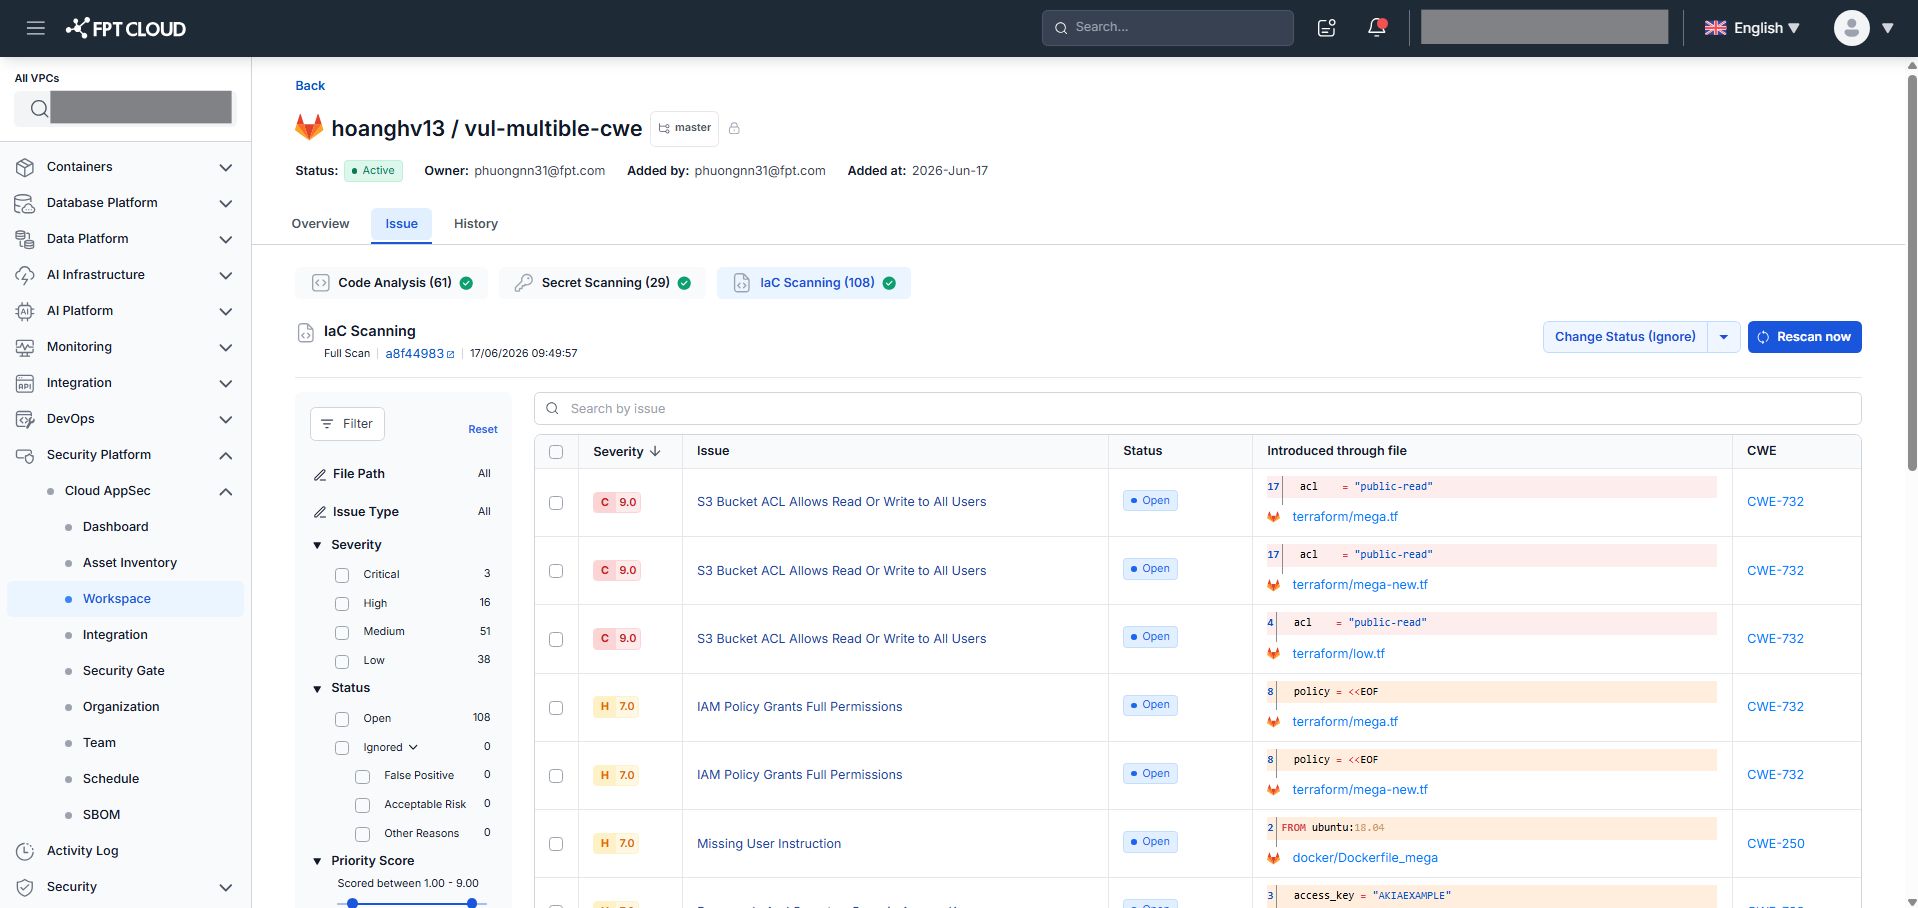Open the user avatar icon
Viewport: 1918px width, 908px height.
tap(1851, 28)
